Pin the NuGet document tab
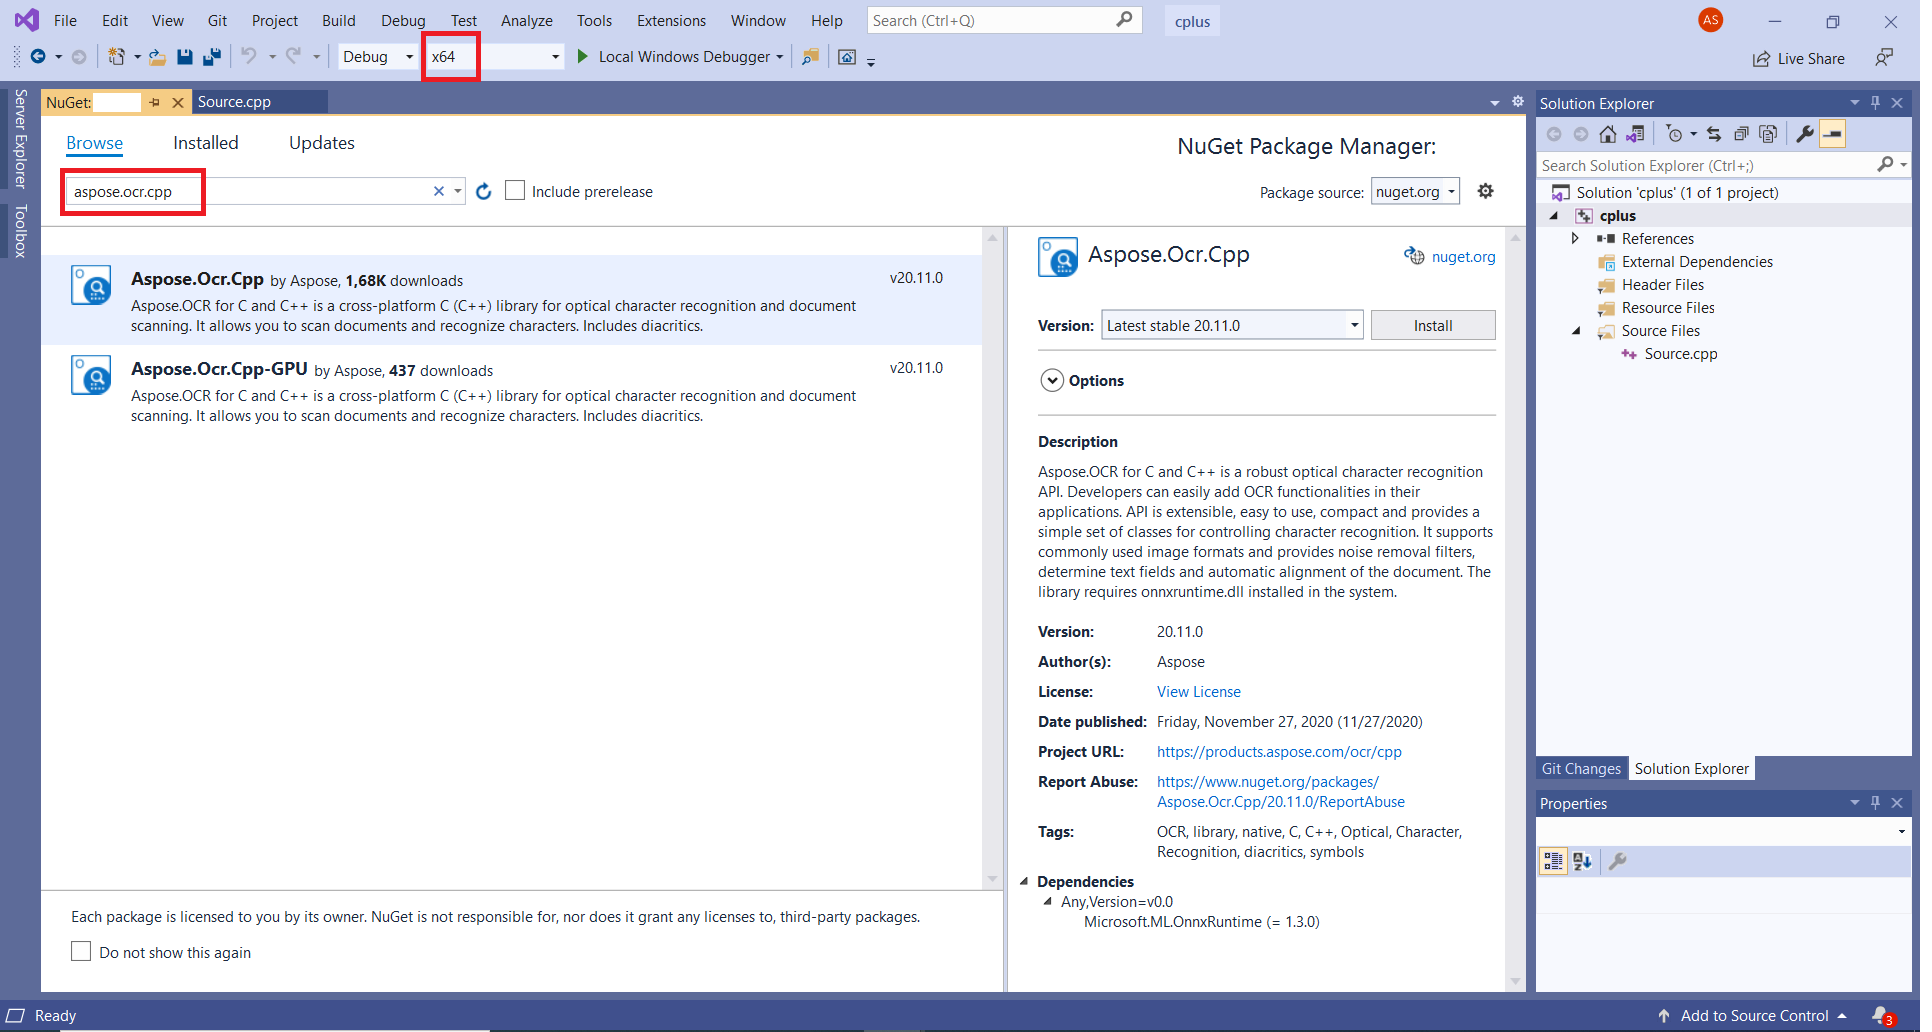Screen dimensions: 1932x1032 pos(154,102)
